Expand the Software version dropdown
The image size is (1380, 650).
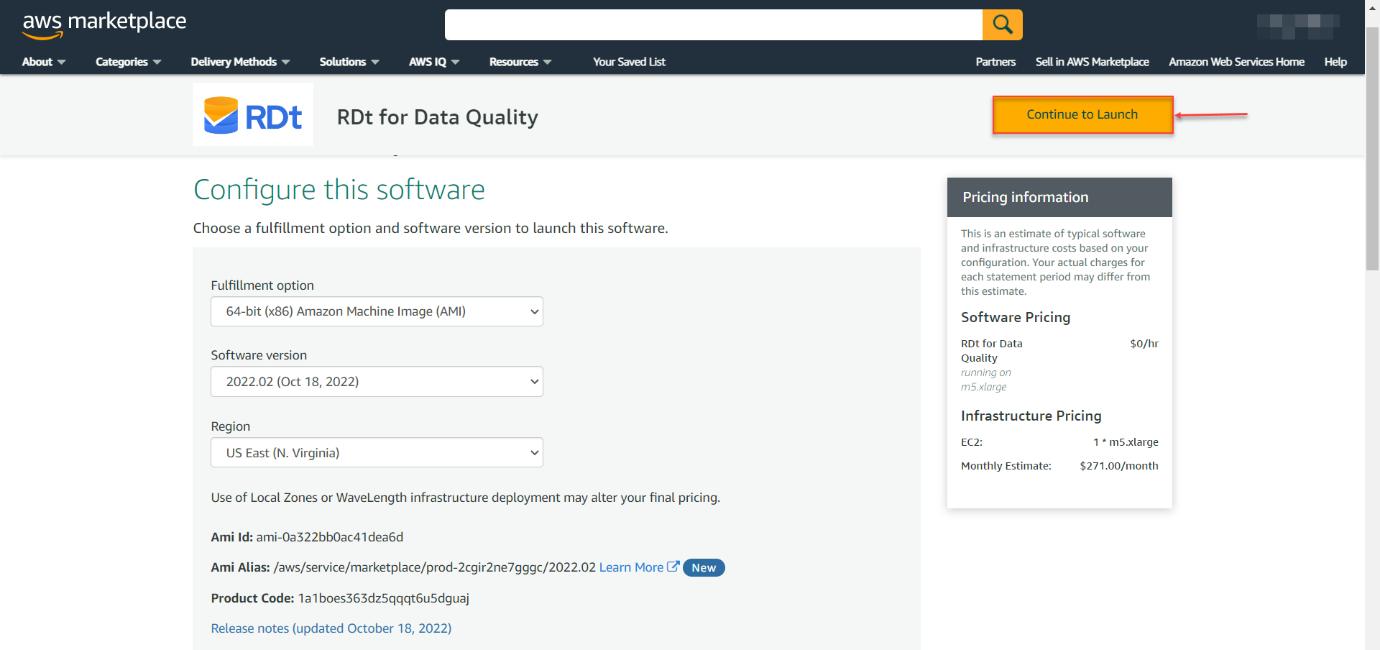pos(377,381)
